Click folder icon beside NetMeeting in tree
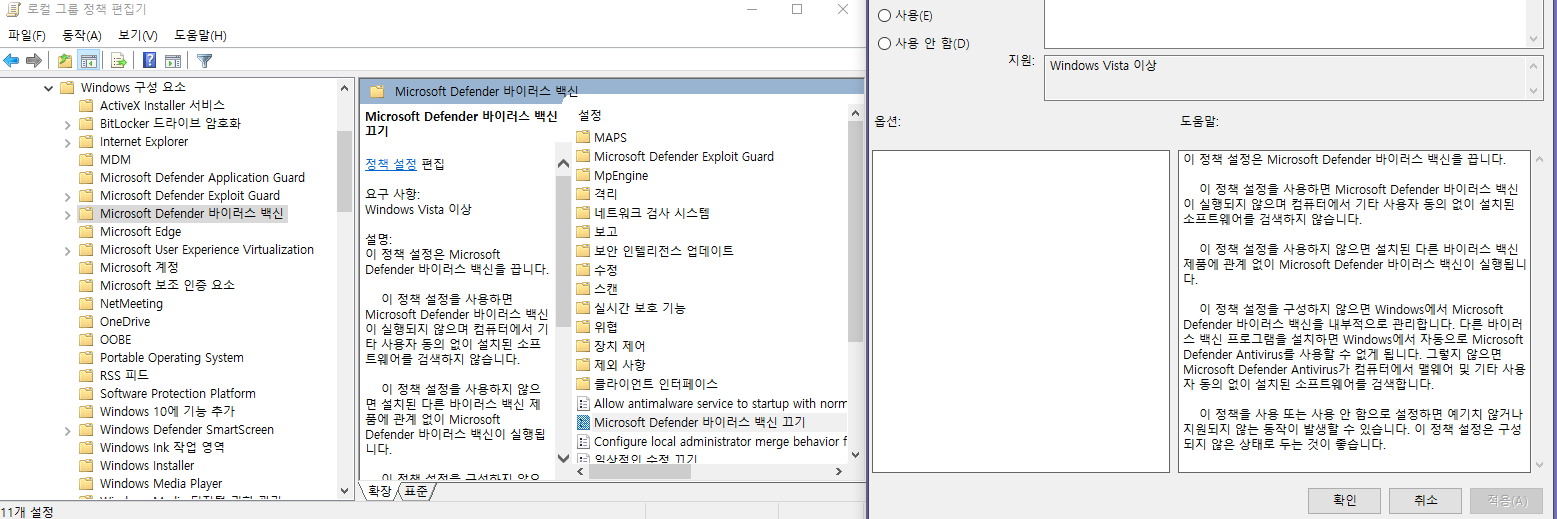1557x519 pixels. [86, 303]
